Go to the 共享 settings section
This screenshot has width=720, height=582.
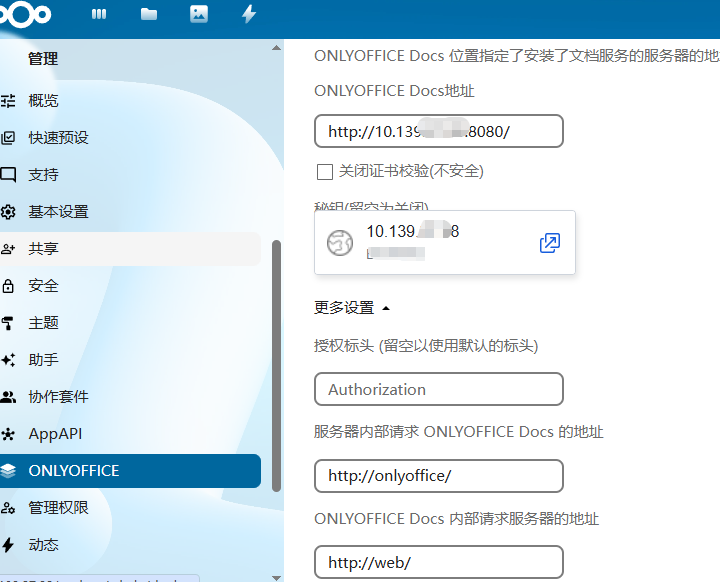point(44,249)
